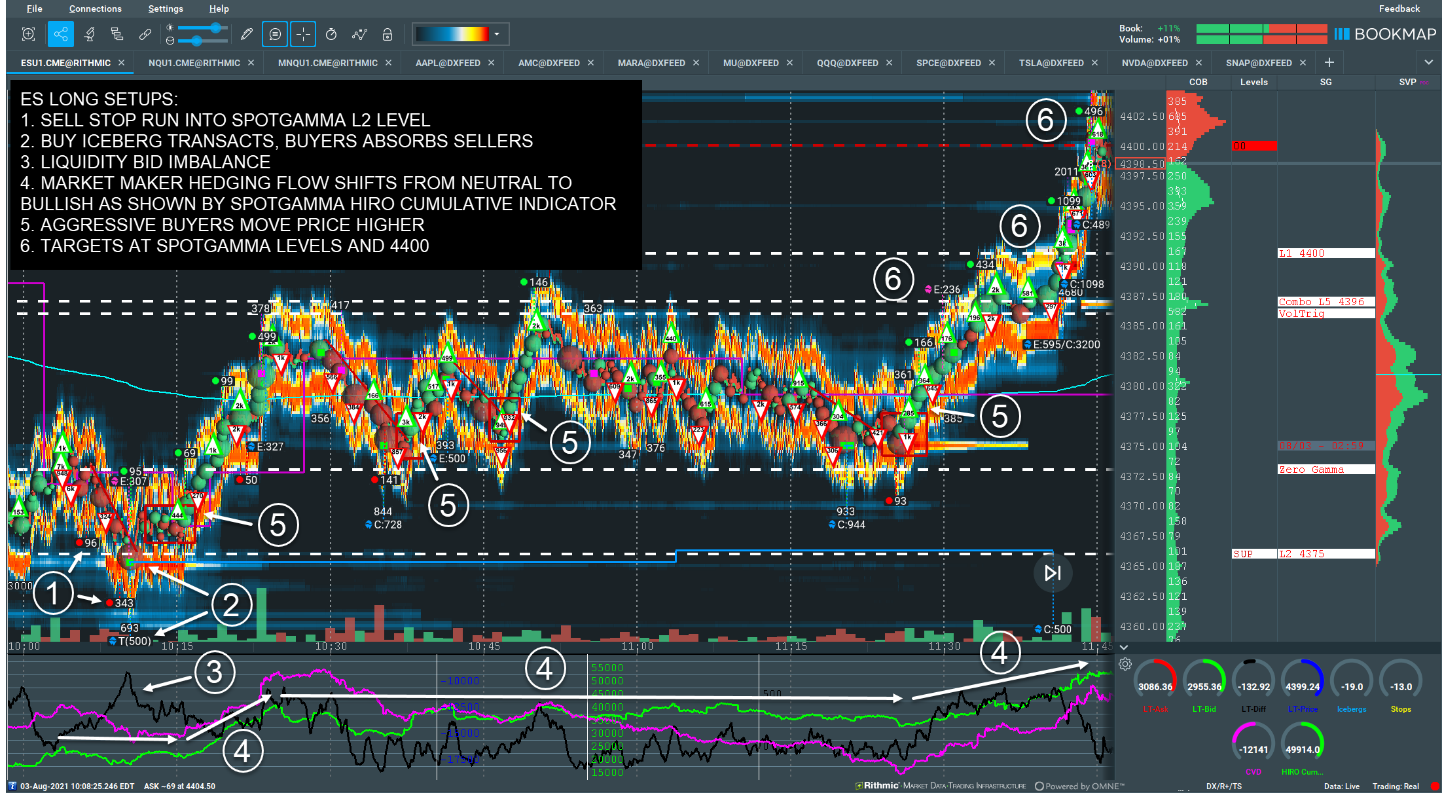Click the chain link instruments icon
Viewport: 1442px width, 793px height.
click(144, 33)
